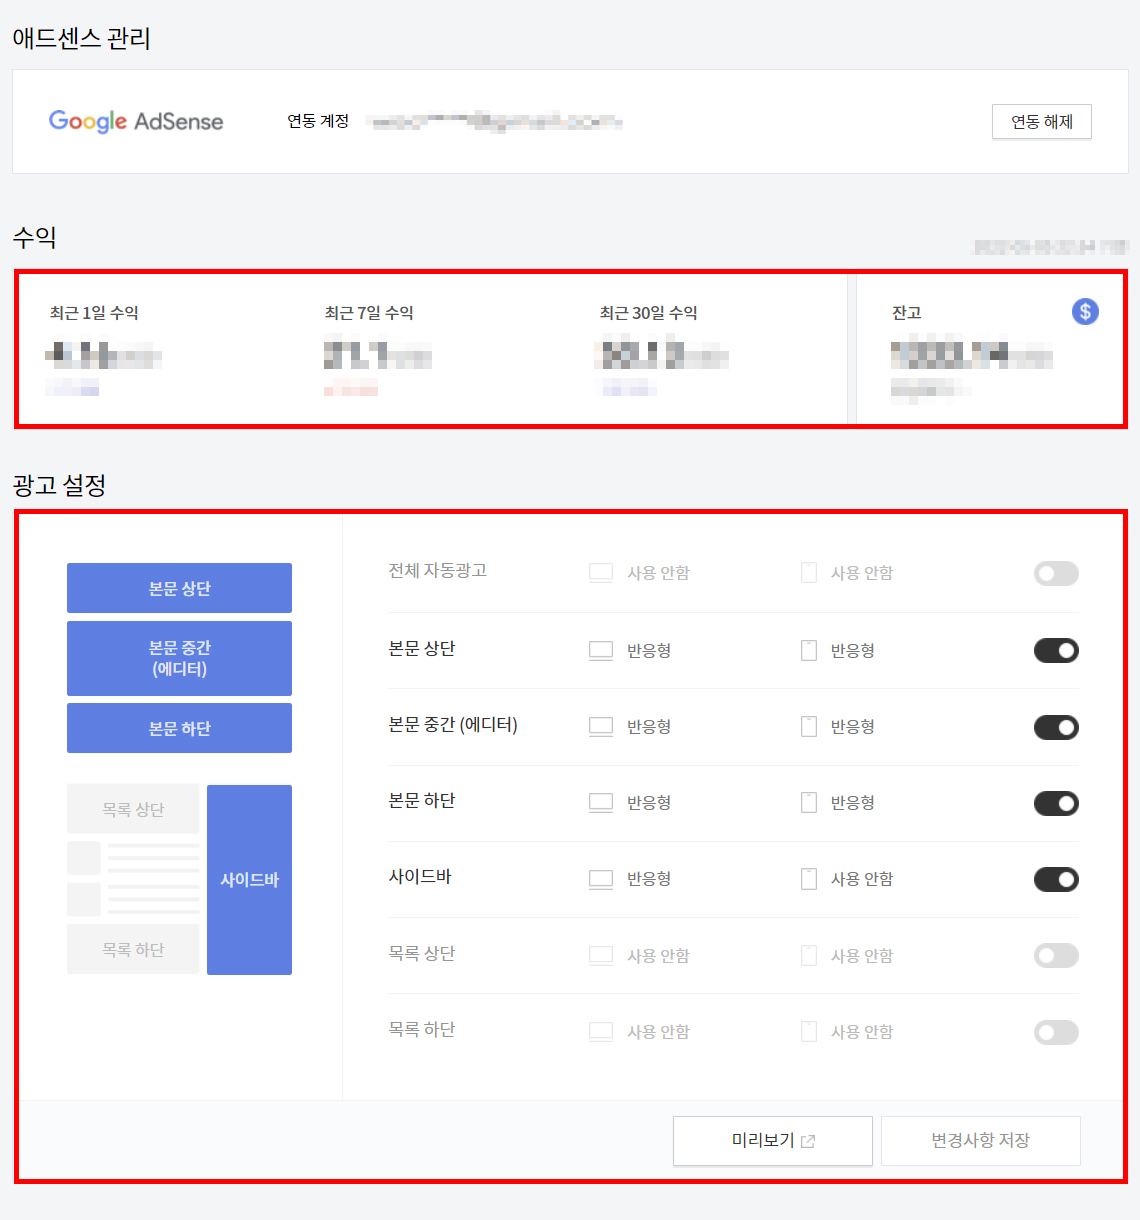The width and height of the screenshot is (1140, 1220).
Task: Click desktop icon in 목록 상단 row
Action: pos(601,955)
